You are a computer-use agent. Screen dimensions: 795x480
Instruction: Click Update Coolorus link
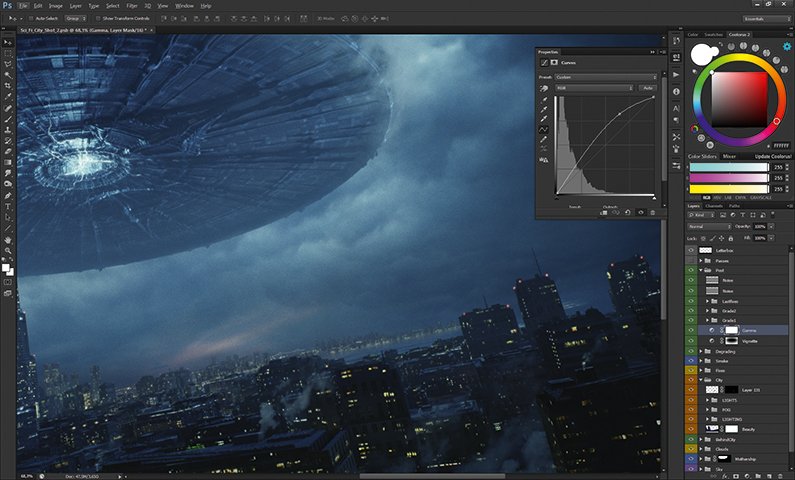coord(773,156)
